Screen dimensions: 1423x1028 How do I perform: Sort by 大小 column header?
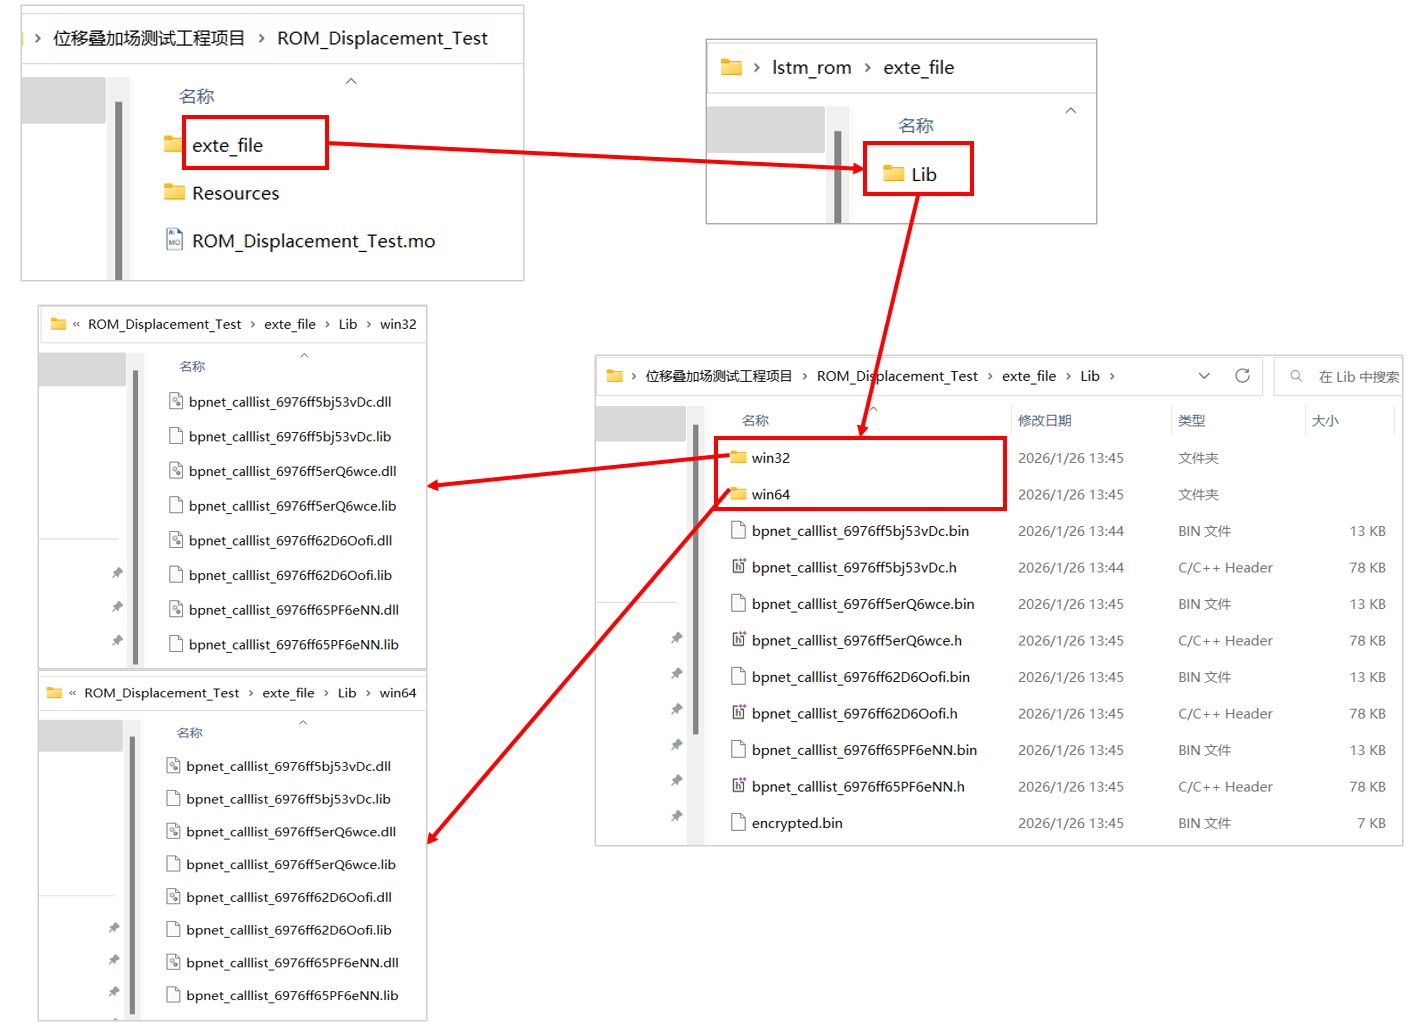point(1325,421)
